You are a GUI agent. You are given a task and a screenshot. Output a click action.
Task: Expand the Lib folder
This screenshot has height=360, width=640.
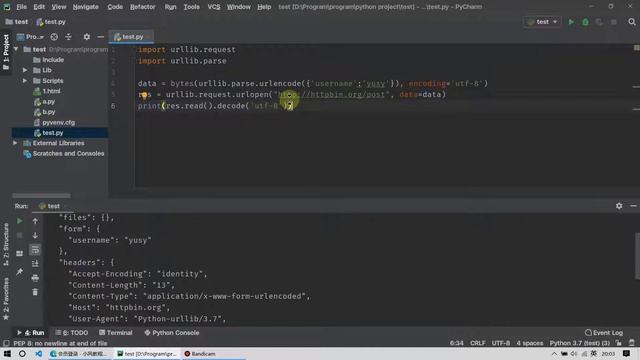25,70
